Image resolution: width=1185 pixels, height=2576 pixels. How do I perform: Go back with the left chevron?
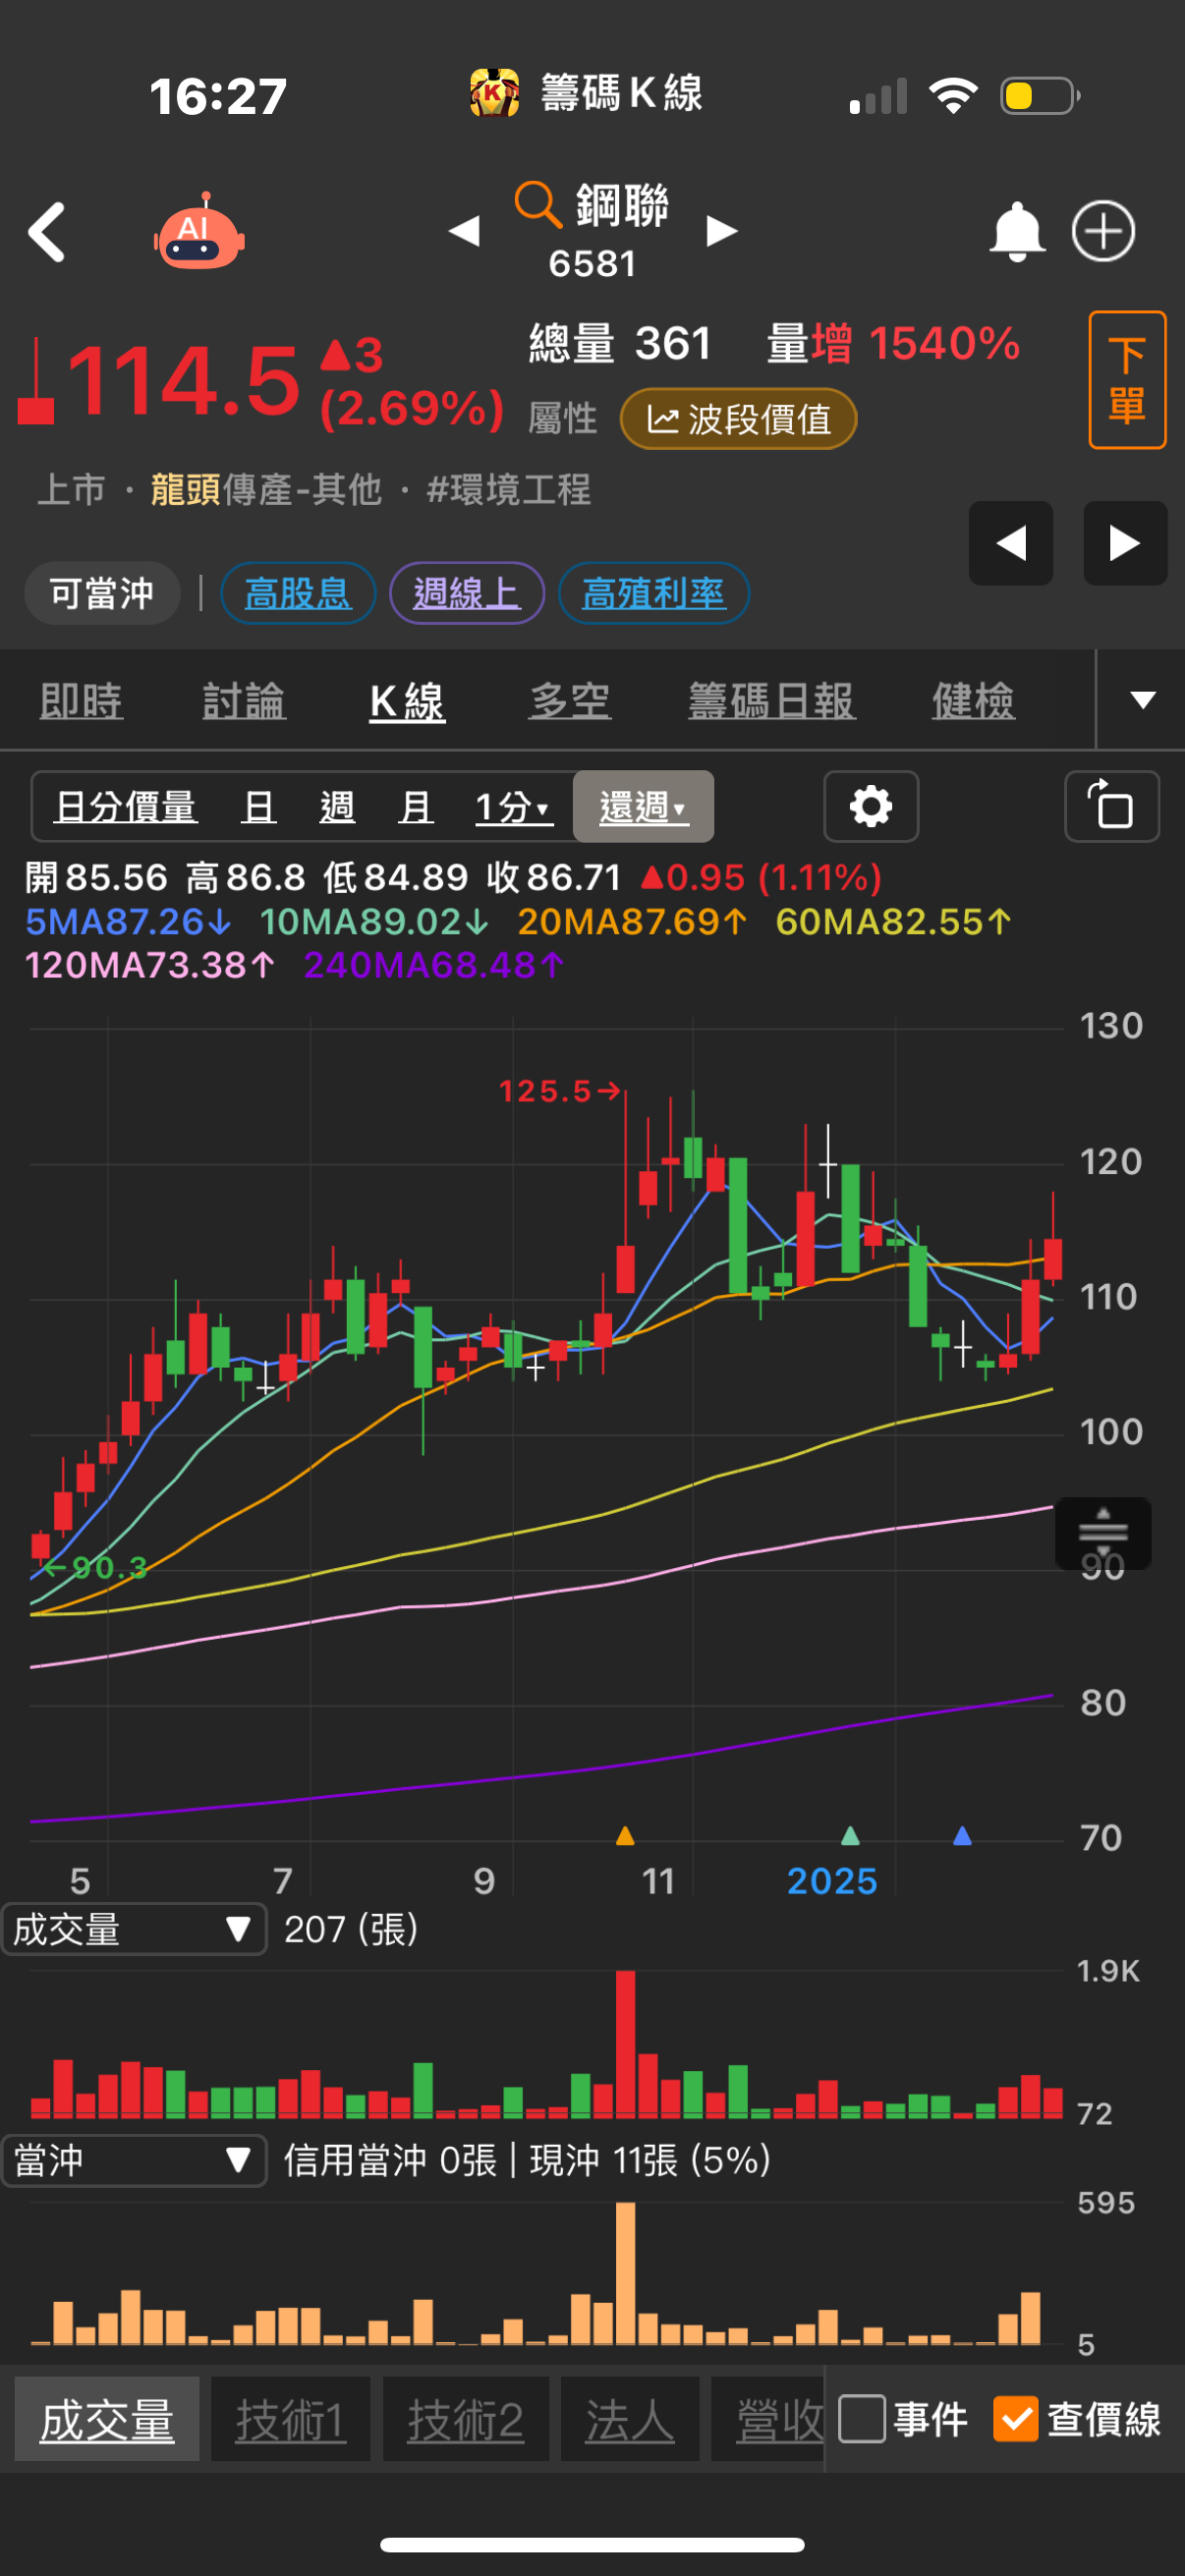47,232
